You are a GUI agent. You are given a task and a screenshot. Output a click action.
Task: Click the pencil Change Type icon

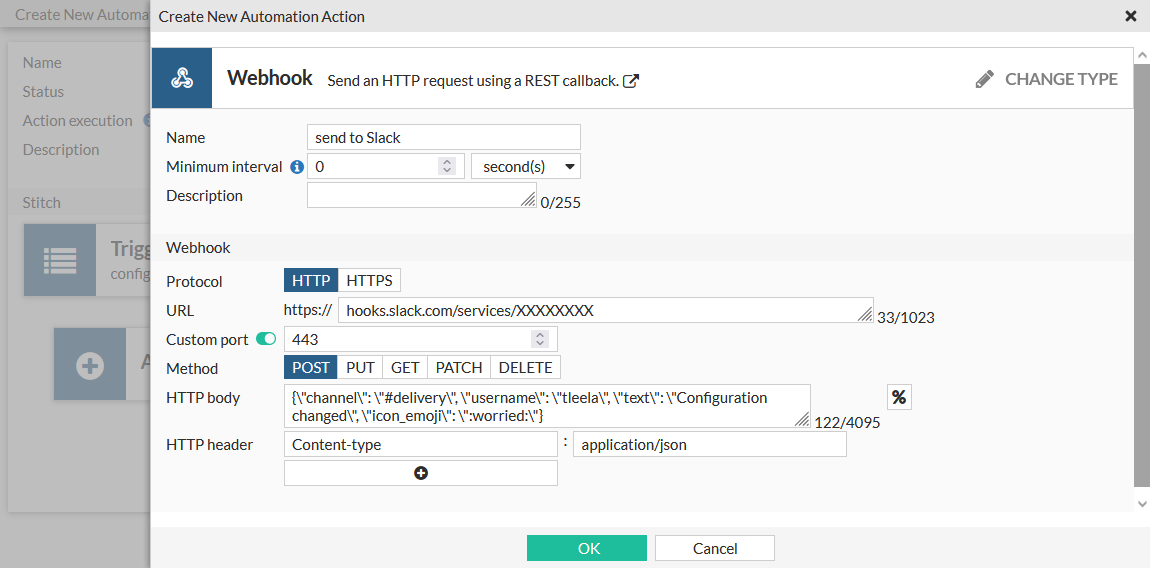[x=985, y=79]
